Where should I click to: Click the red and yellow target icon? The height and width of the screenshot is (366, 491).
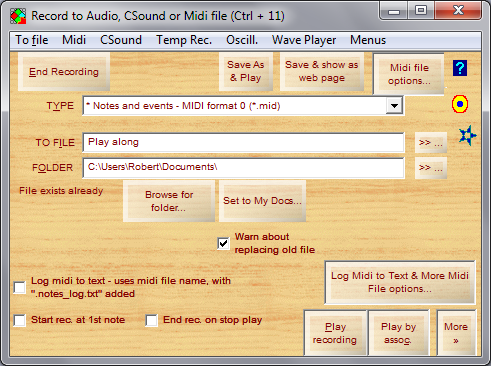(460, 104)
